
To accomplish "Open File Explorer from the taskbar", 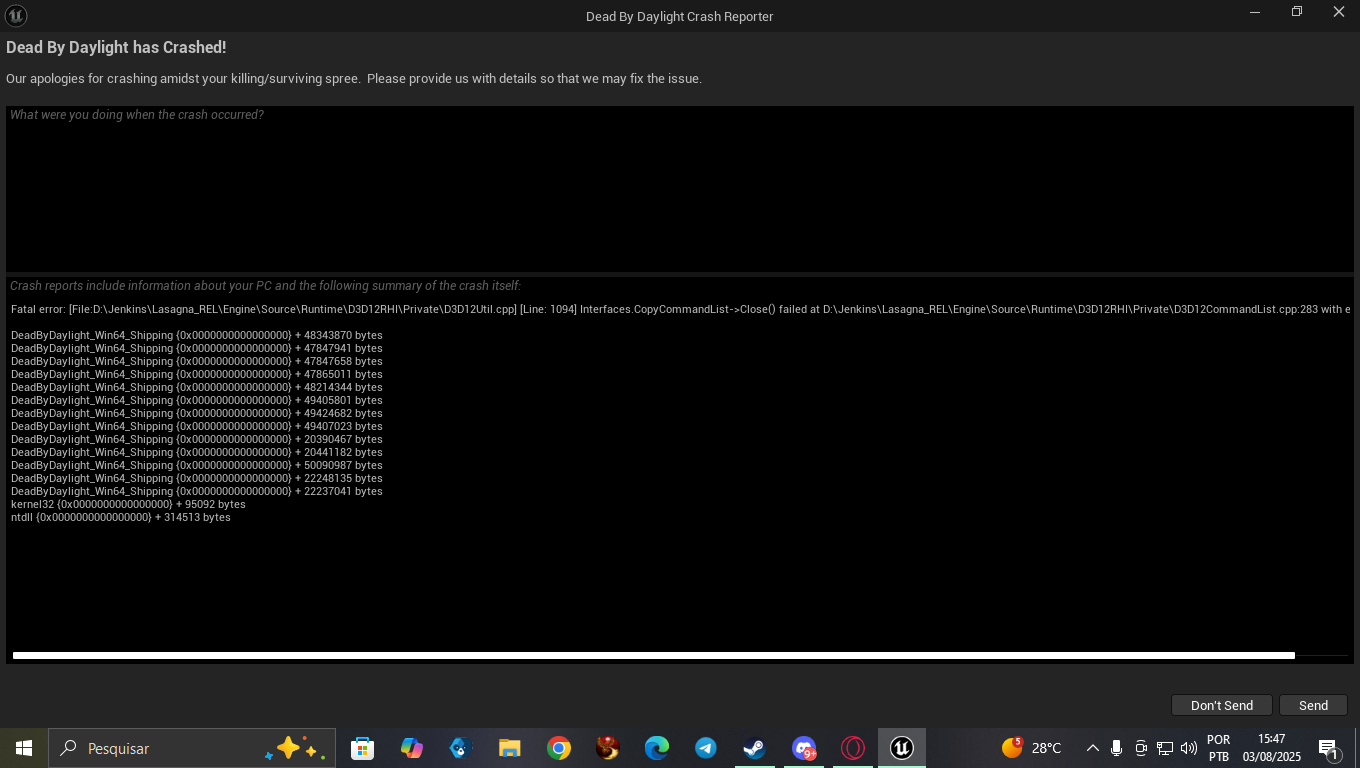I will coord(510,748).
